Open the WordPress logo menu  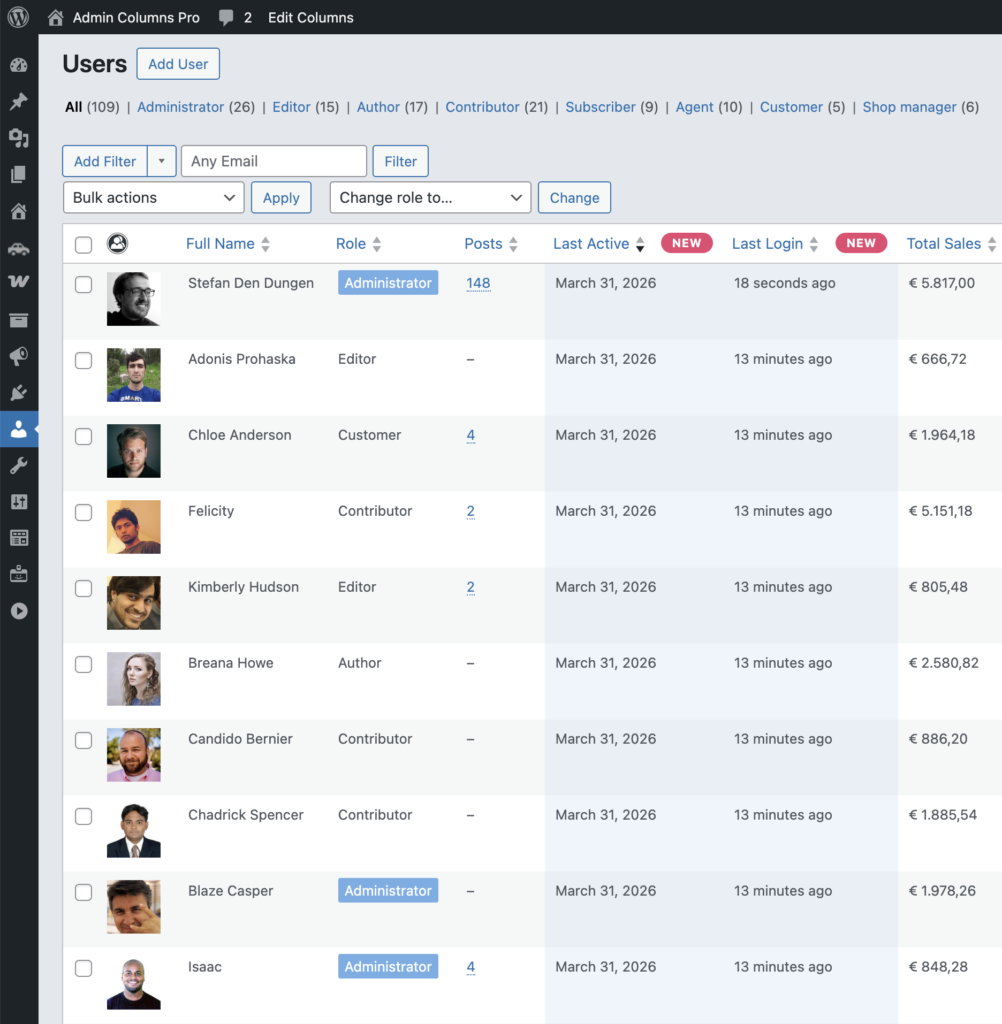click(x=18, y=17)
